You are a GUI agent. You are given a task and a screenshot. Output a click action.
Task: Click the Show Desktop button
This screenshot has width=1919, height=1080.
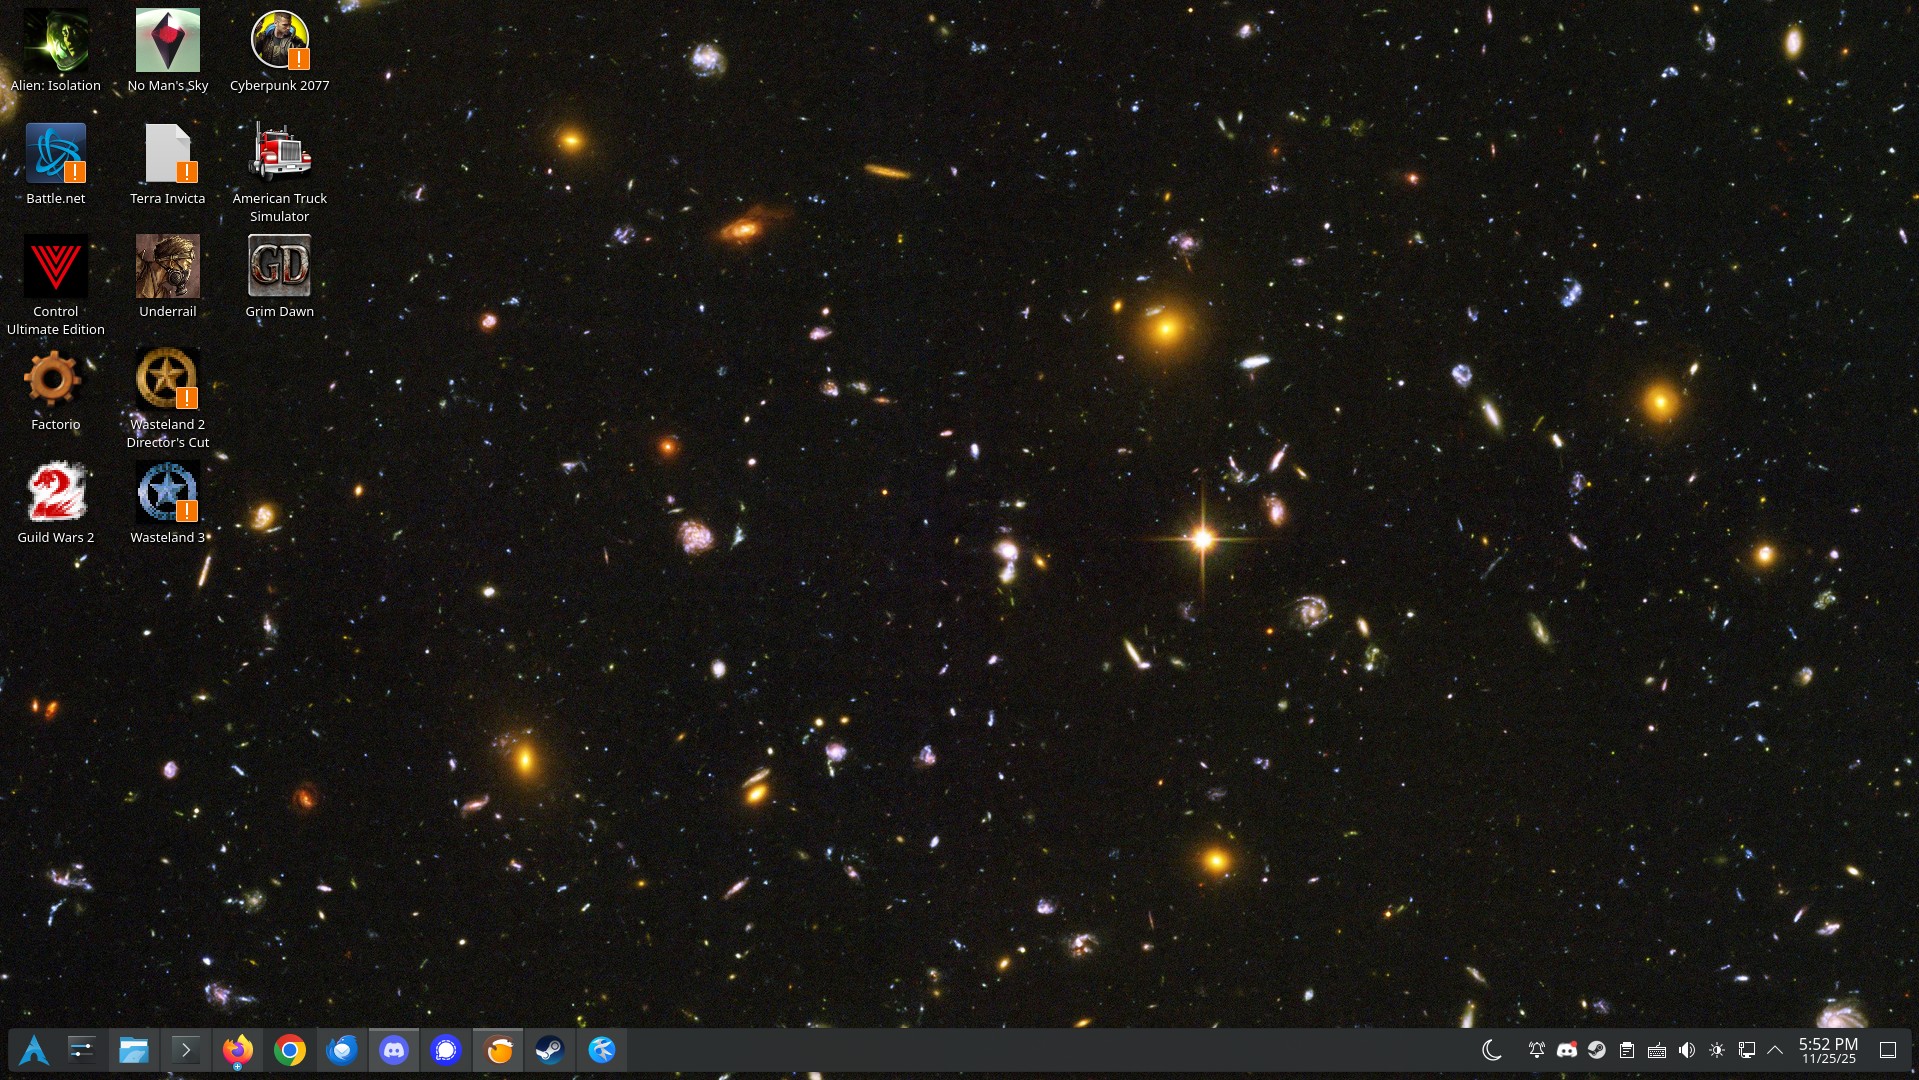[1888, 1050]
